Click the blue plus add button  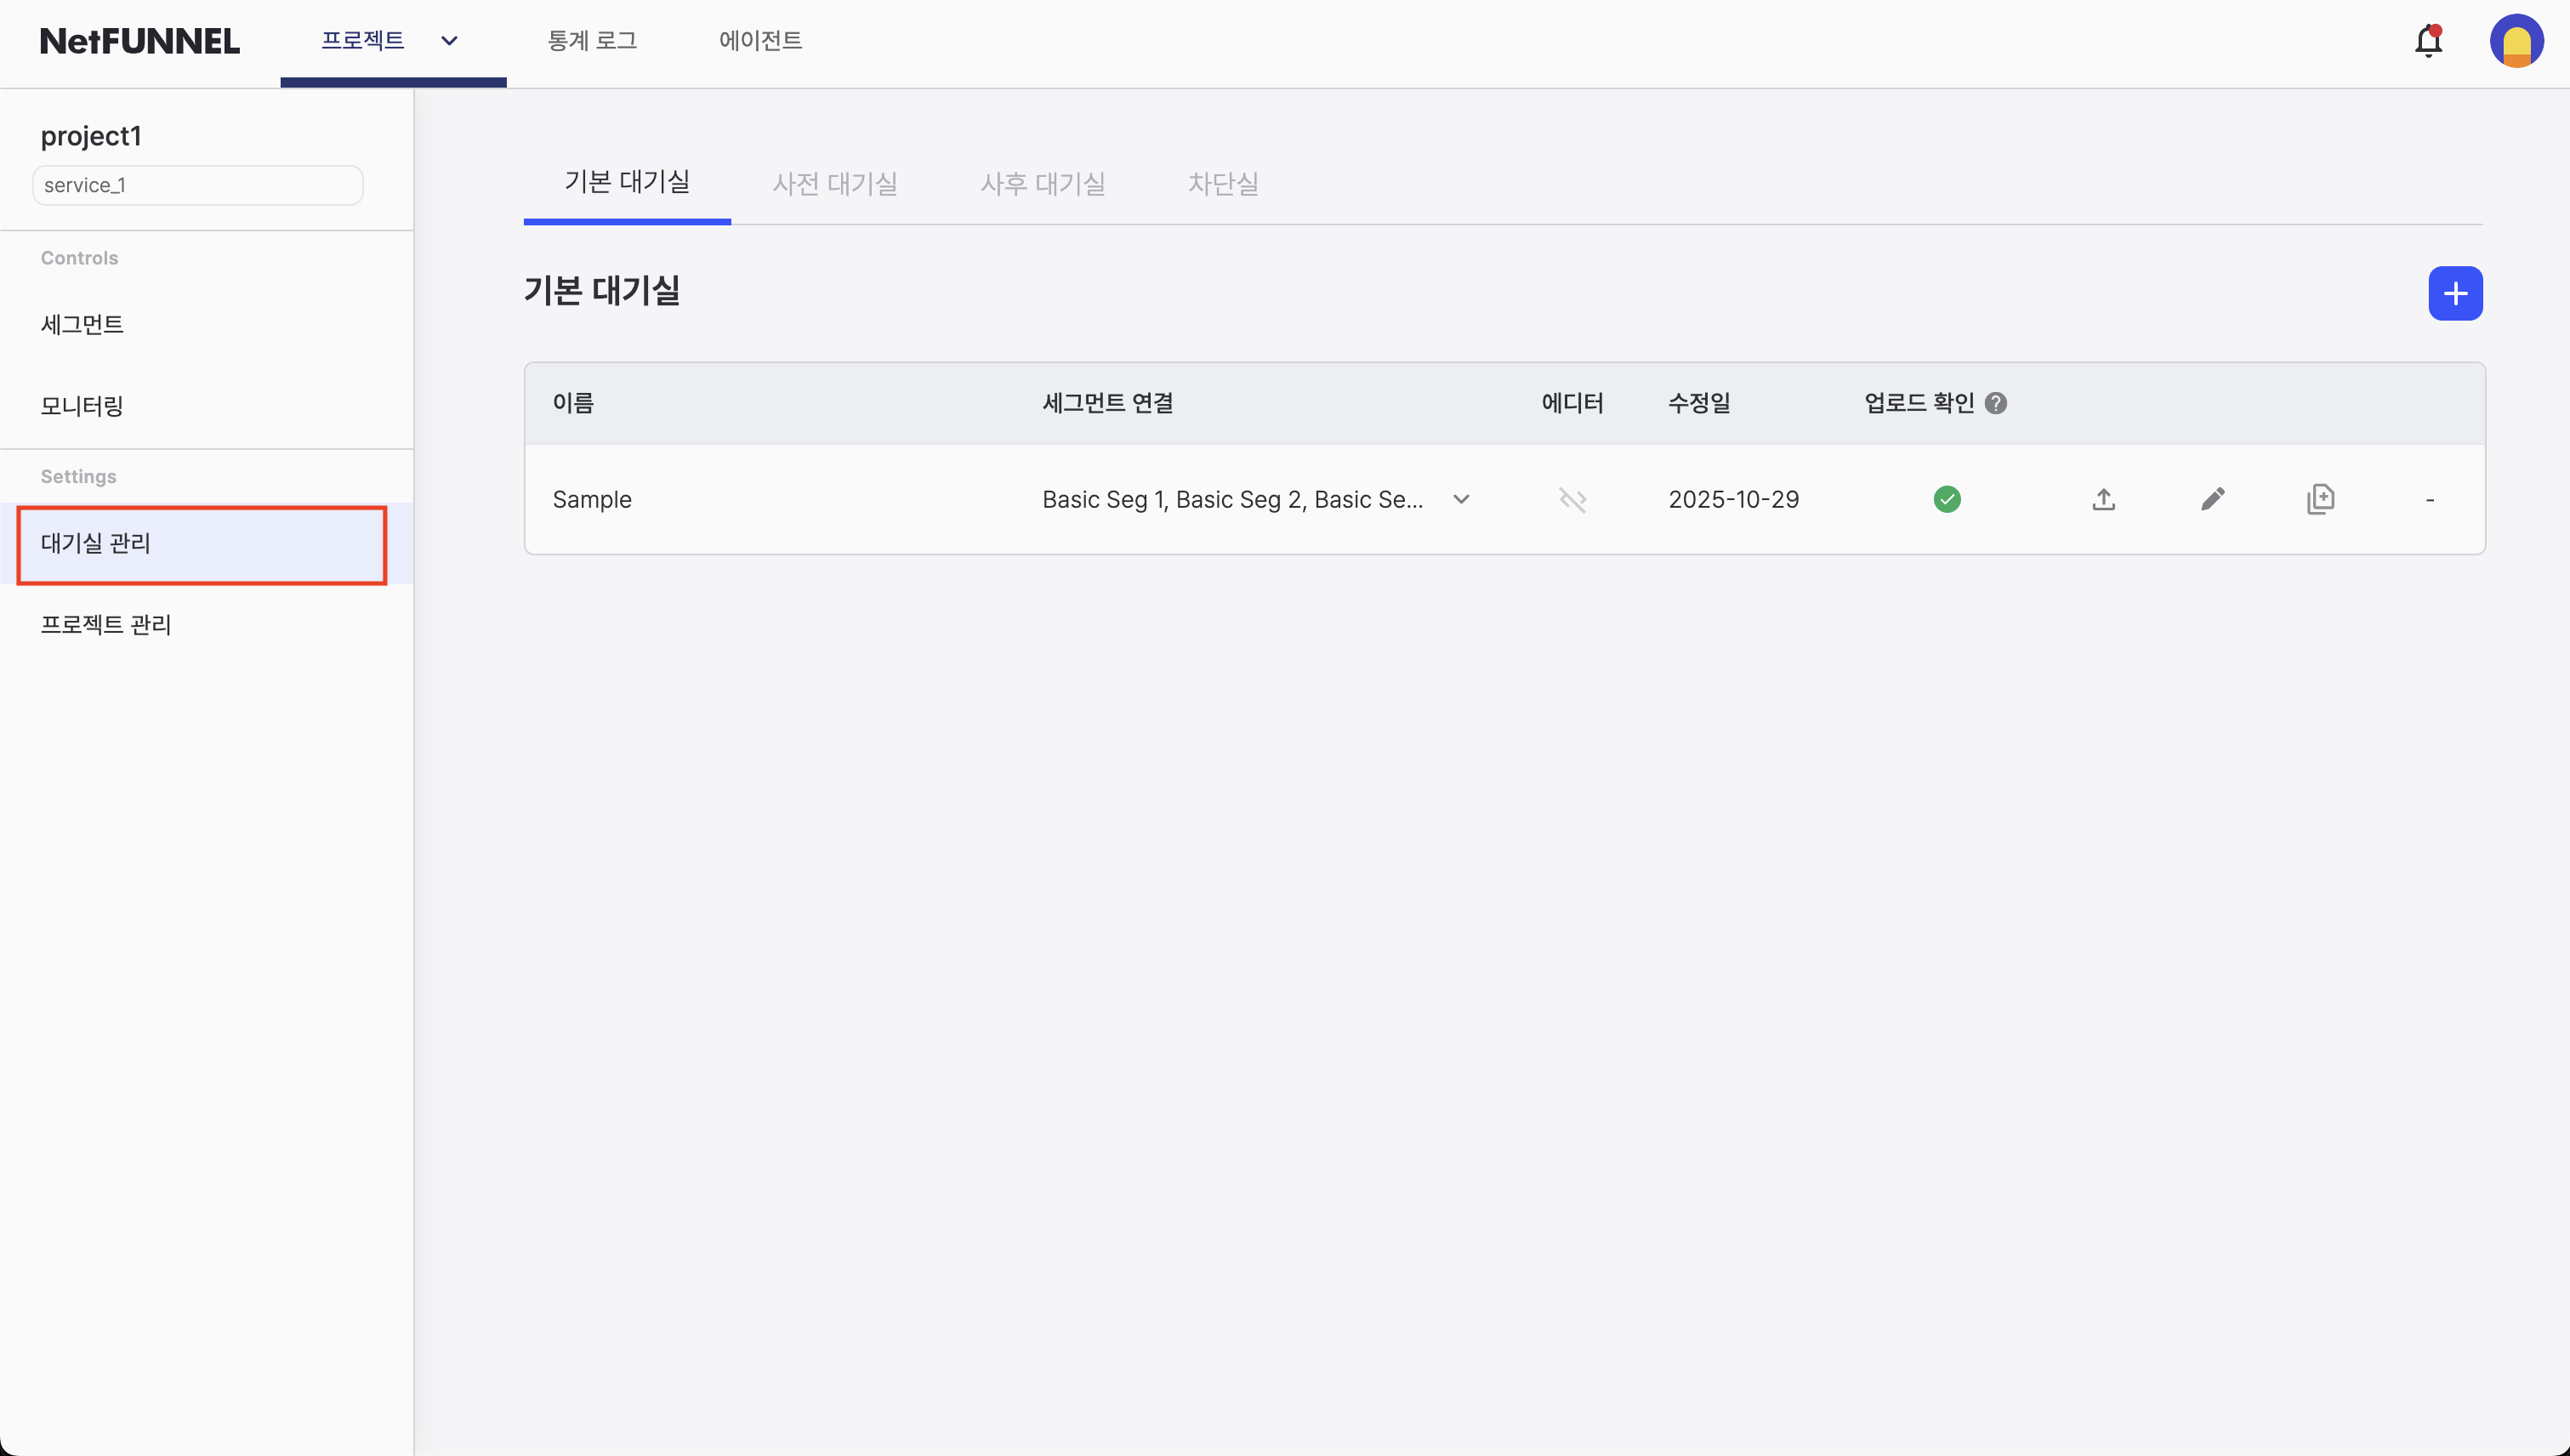(x=2455, y=293)
